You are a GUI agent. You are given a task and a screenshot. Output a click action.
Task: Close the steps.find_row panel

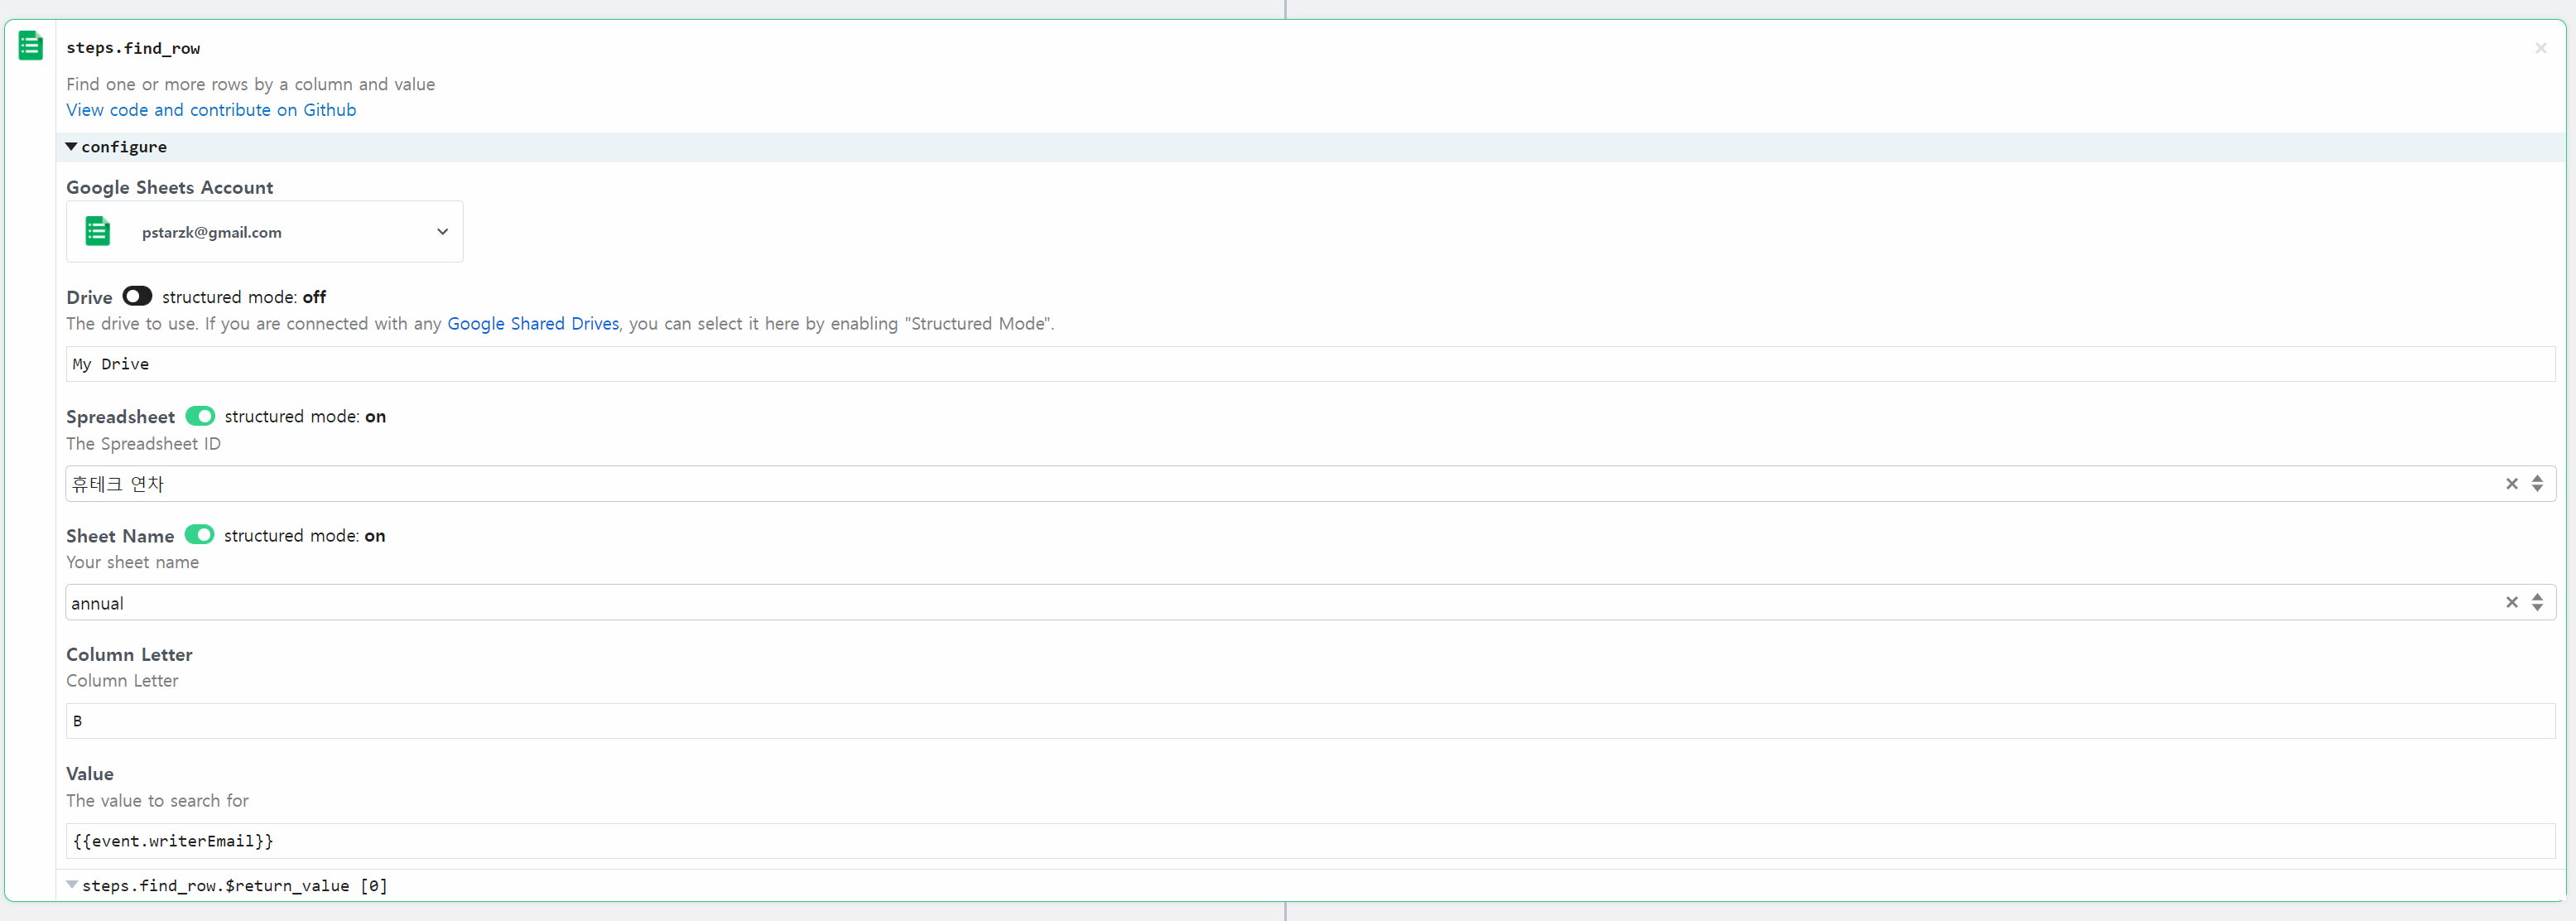pyautogui.click(x=2540, y=47)
